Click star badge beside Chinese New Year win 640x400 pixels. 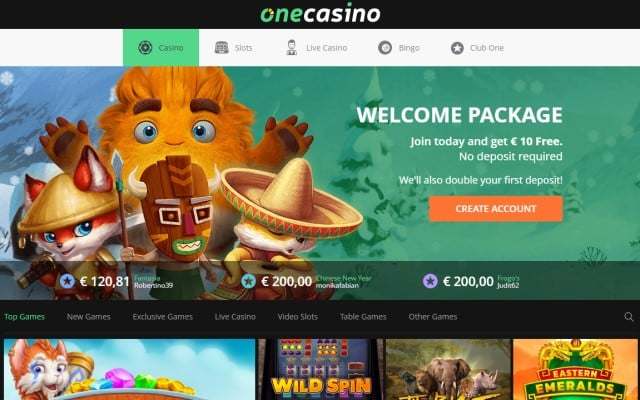248,281
